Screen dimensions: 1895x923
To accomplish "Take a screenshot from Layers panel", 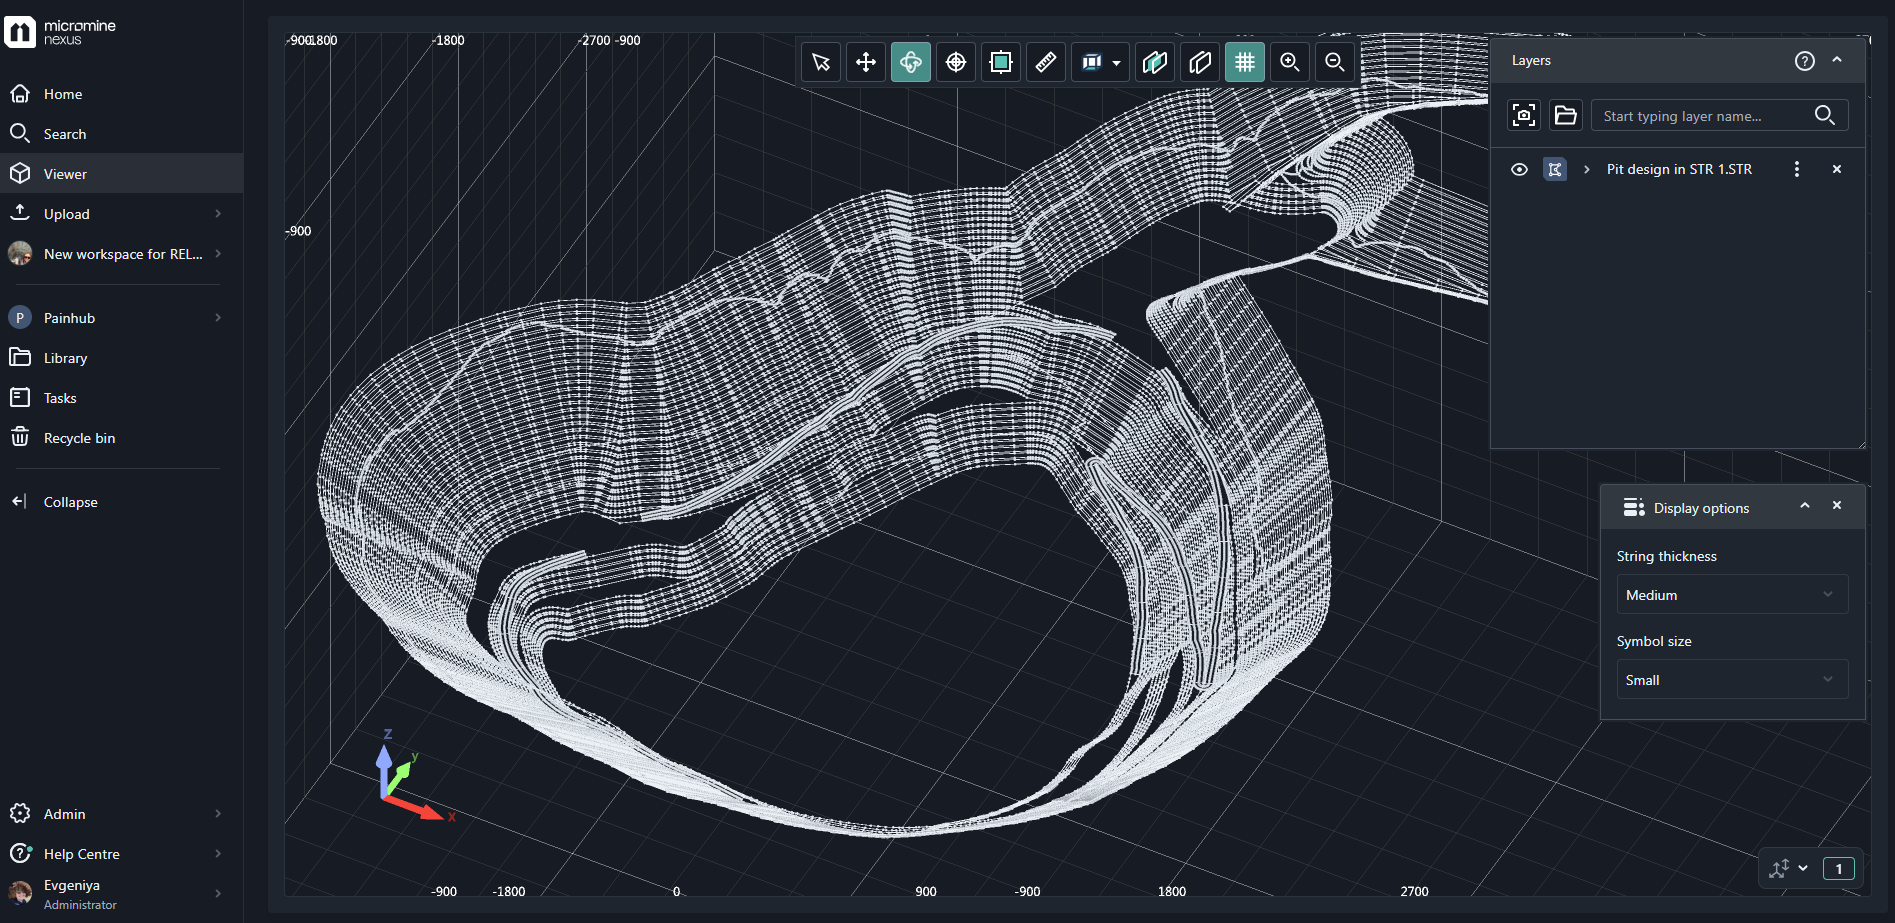I will (x=1524, y=116).
